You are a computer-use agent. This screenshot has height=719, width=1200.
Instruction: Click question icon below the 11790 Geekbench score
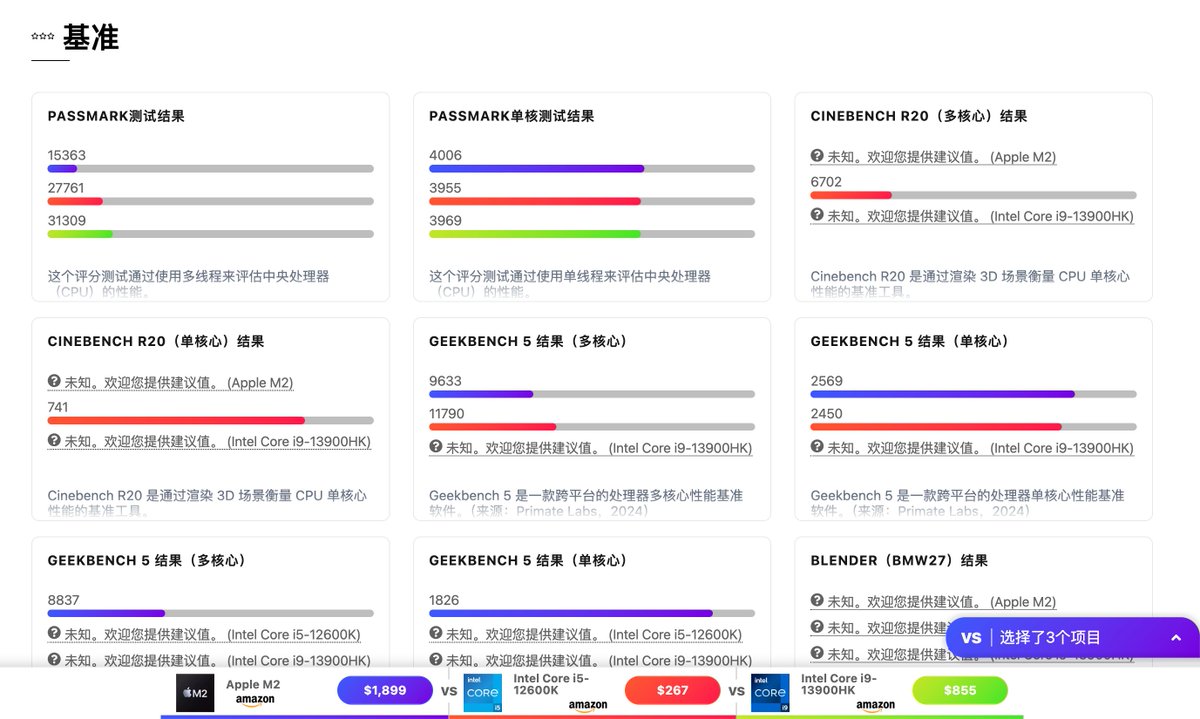(x=436, y=448)
